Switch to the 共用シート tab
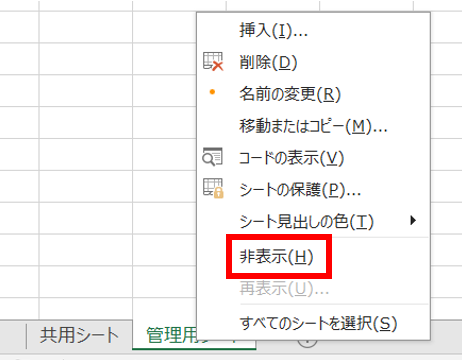The height and width of the screenshot is (360, 462). click(x=79, y=335)
